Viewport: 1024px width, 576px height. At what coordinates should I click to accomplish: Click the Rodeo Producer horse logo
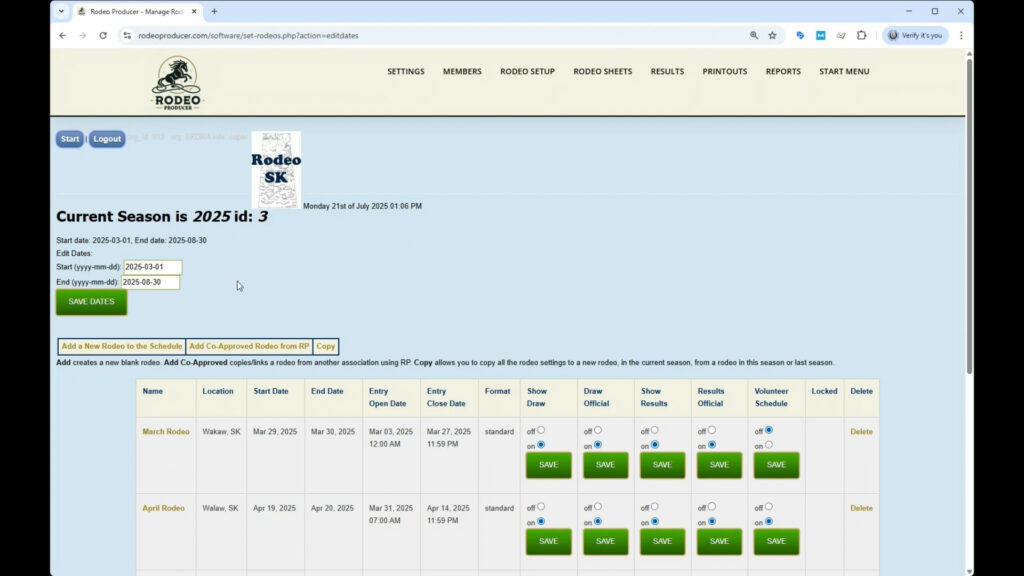tap(176, 82)
